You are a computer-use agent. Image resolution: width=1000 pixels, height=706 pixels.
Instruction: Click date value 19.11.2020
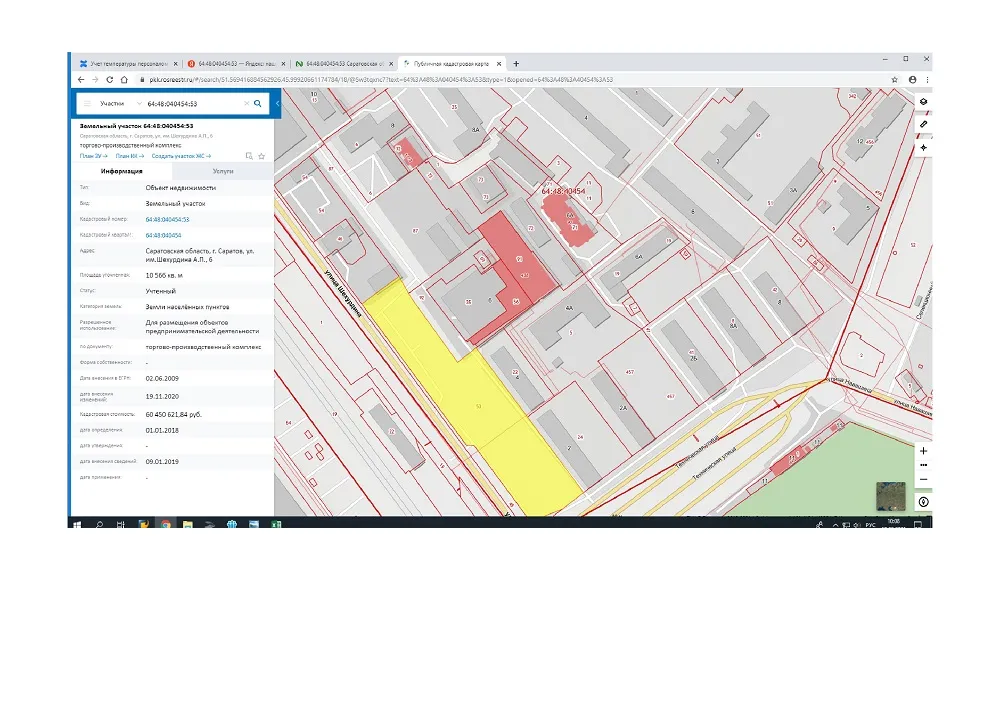[x=162, y=396]
